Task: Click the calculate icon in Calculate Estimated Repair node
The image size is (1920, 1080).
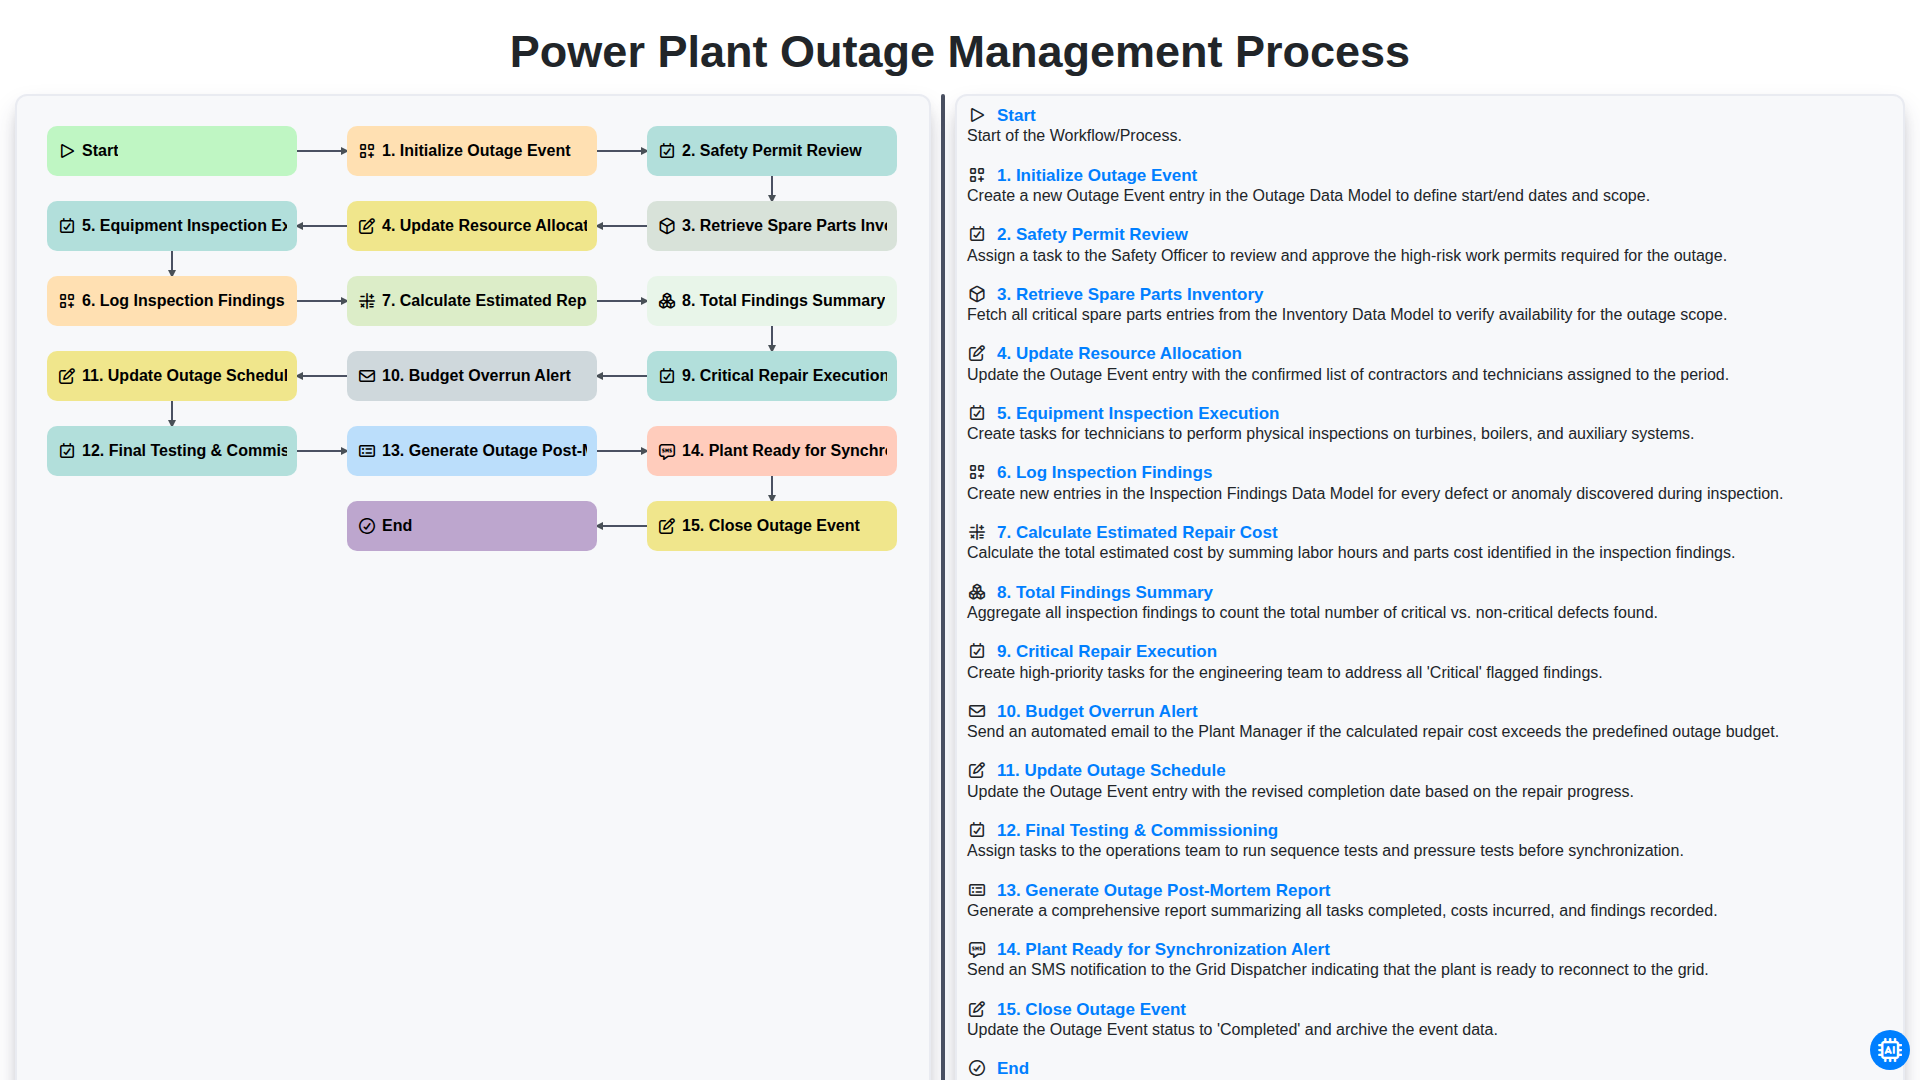Action: tap(367, 301)
